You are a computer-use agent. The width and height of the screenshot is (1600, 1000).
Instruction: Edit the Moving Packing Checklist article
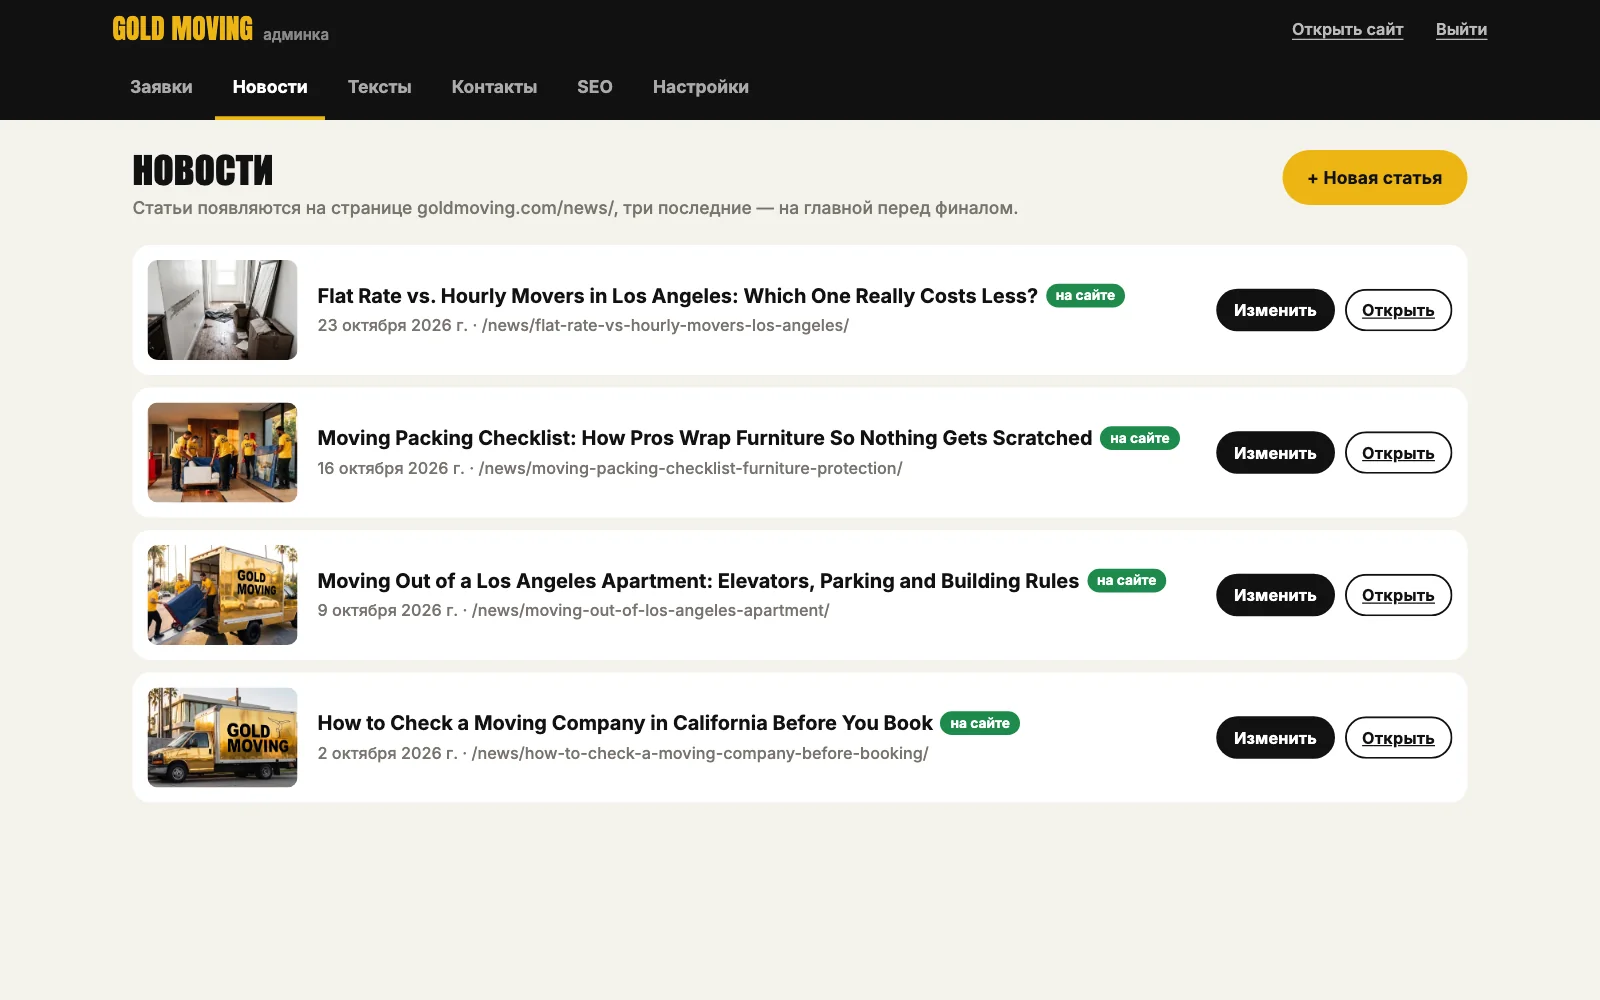click(1275, 453)
